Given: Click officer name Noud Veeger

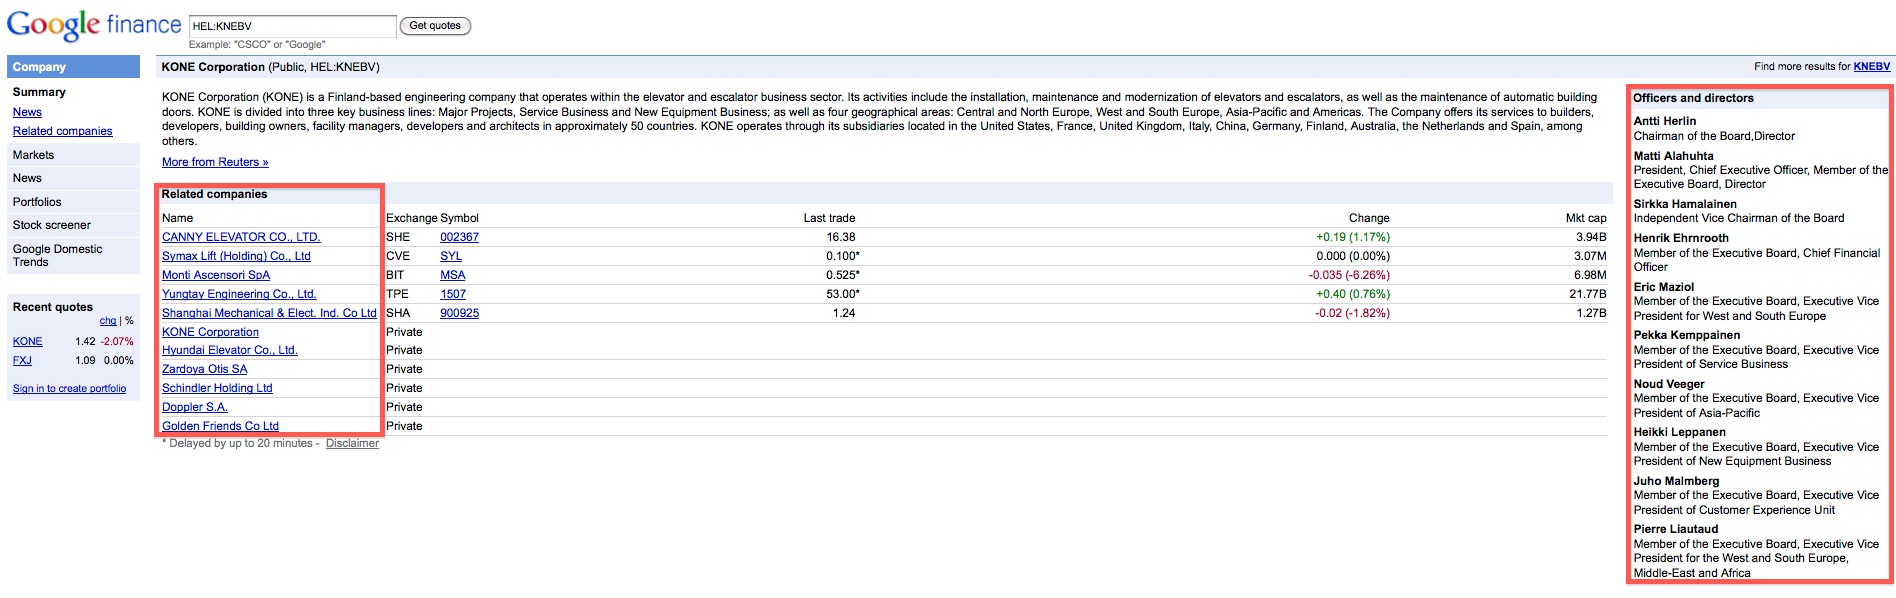Looking at the screenshot, I should [x=1669, y=384].
